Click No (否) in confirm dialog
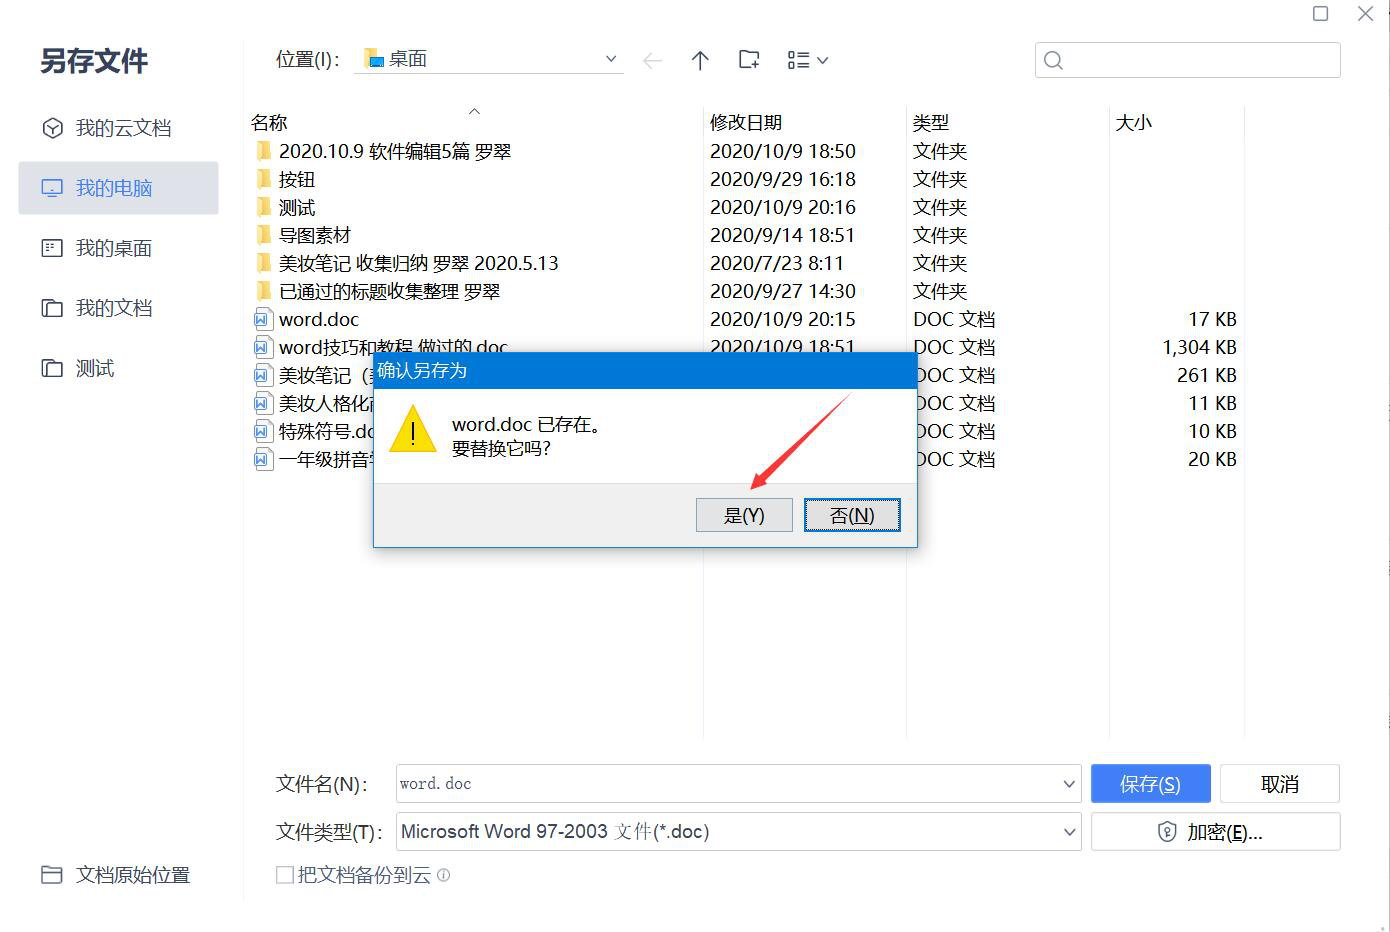 point(852,515)
